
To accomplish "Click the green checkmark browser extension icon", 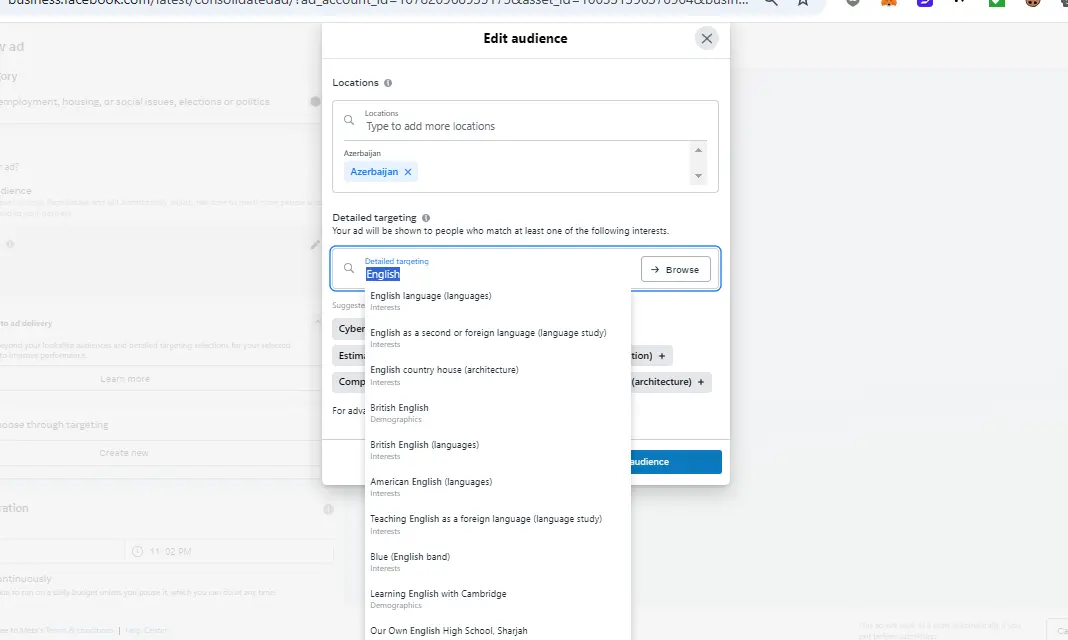I will click(996, 3).
